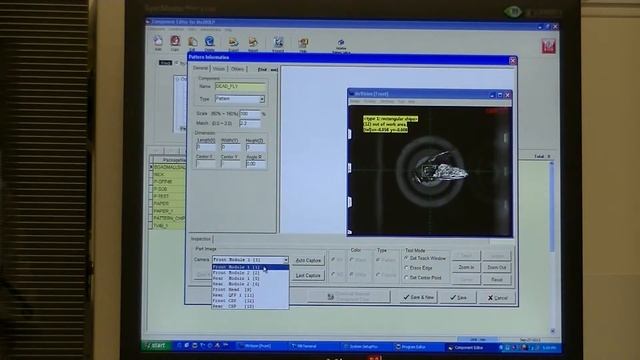Viewport: 640px width, 360px height.
Task: Click the vertical scrollbar of Component Editor
Action: click(x=552, y=247)
